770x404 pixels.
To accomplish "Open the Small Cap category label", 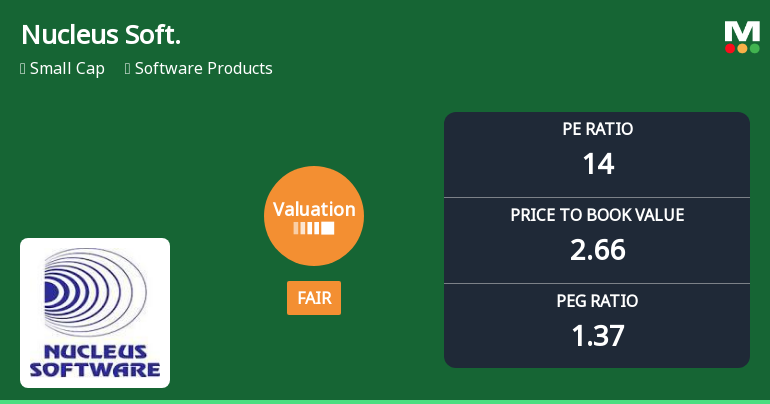I will point(67,69).
